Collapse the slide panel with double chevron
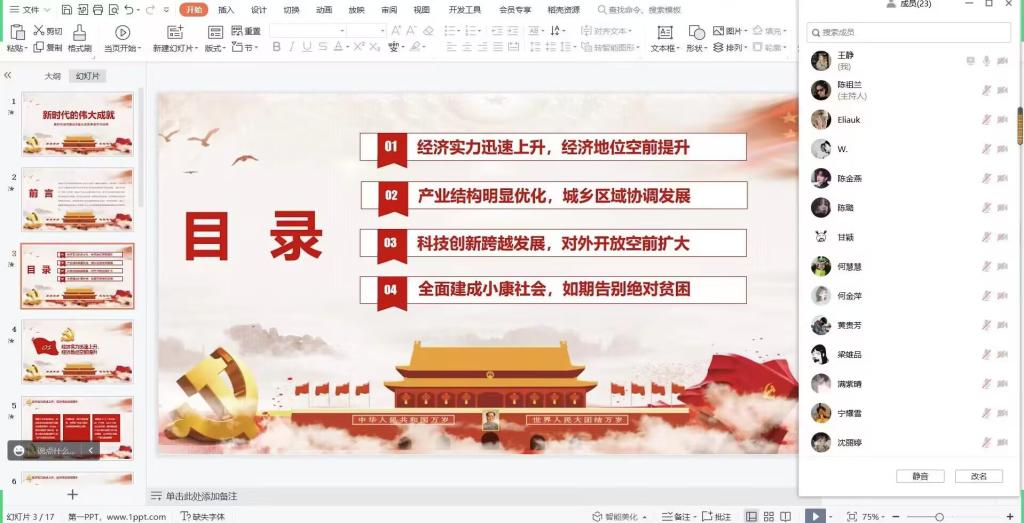The image size is (1024, 523). click(x=8, y=76)
